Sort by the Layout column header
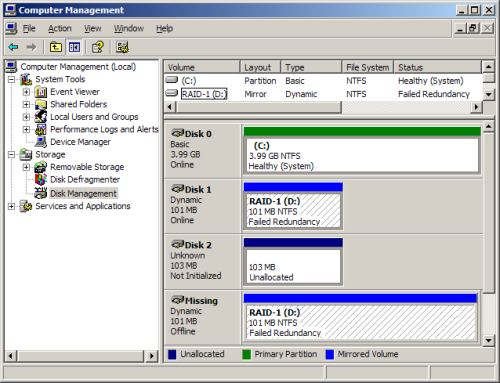This screenshot has width=500, height=383. [x=261, y=67]
